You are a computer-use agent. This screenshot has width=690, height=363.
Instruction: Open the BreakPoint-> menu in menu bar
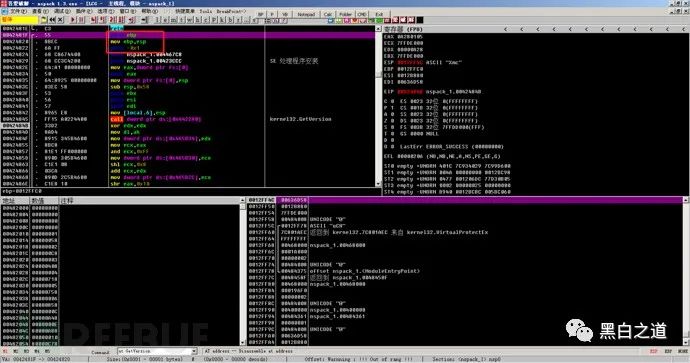(231, 11)
